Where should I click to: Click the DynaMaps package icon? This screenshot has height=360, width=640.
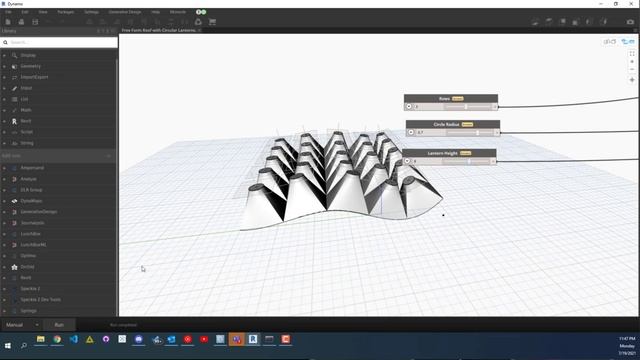14,201
